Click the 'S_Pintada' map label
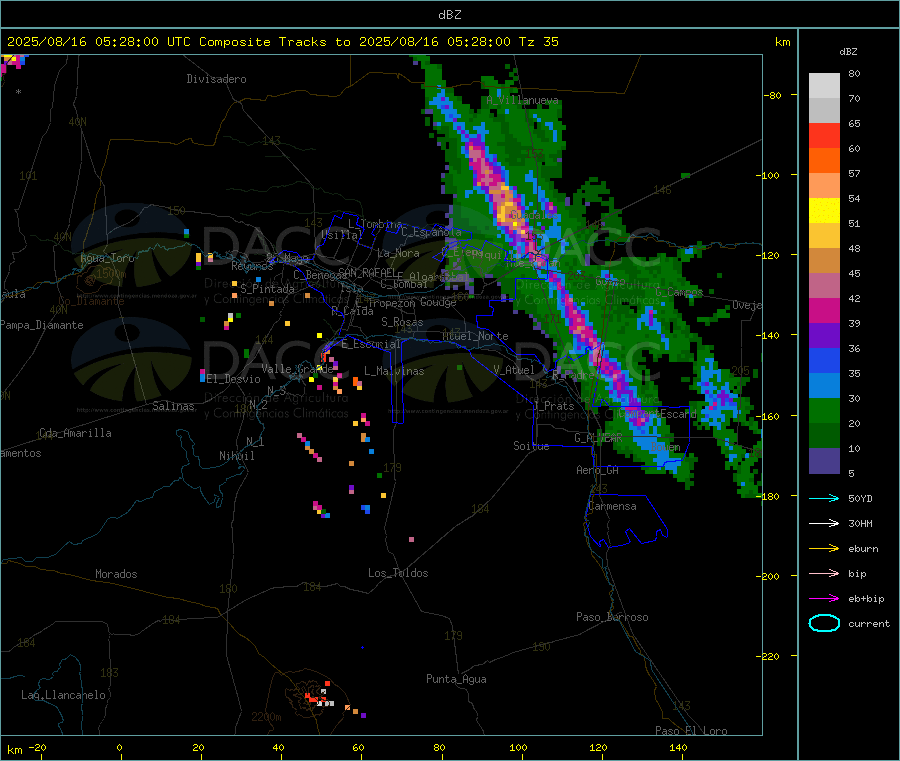This screenshot has width=900, height=761. (x=267, y=289)
